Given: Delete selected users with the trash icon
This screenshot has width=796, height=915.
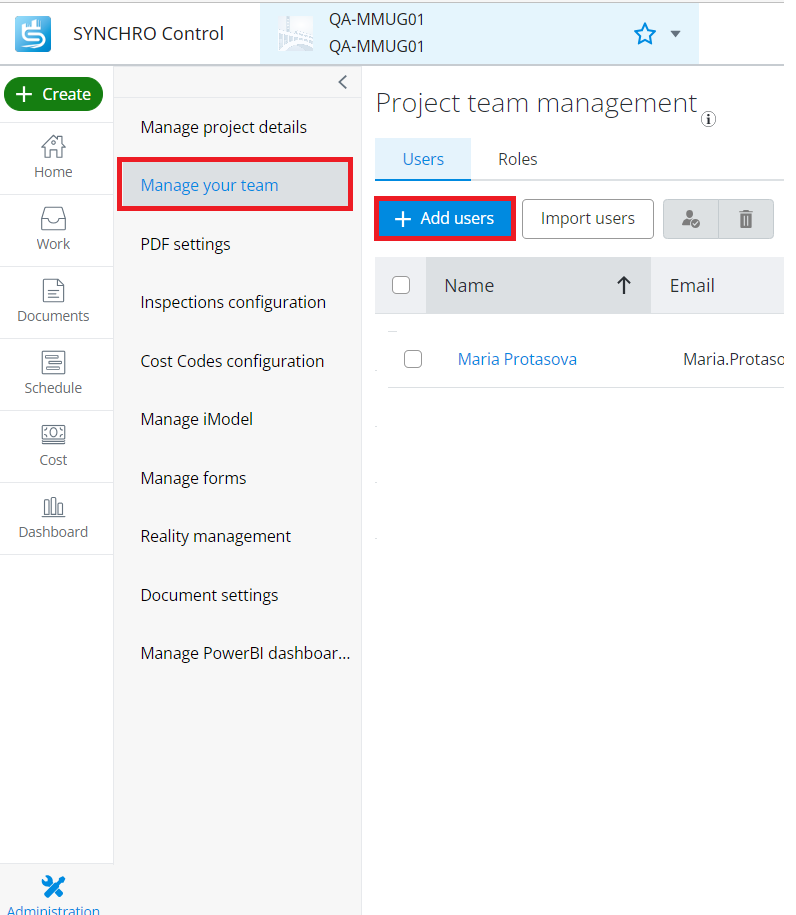Looking at the screenshot, I should click(745, 218).
